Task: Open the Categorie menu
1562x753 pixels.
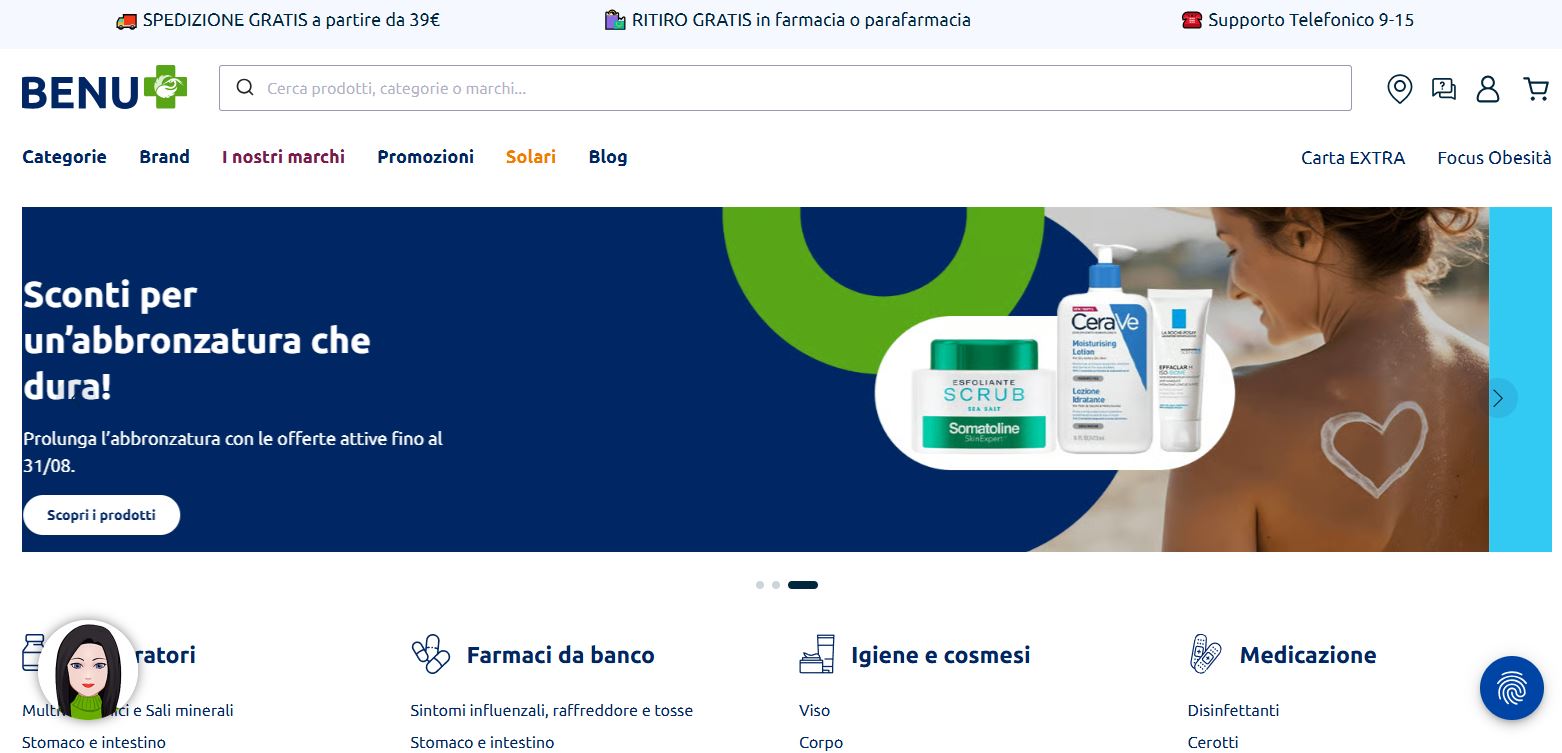Action: (x=64, y=157)
